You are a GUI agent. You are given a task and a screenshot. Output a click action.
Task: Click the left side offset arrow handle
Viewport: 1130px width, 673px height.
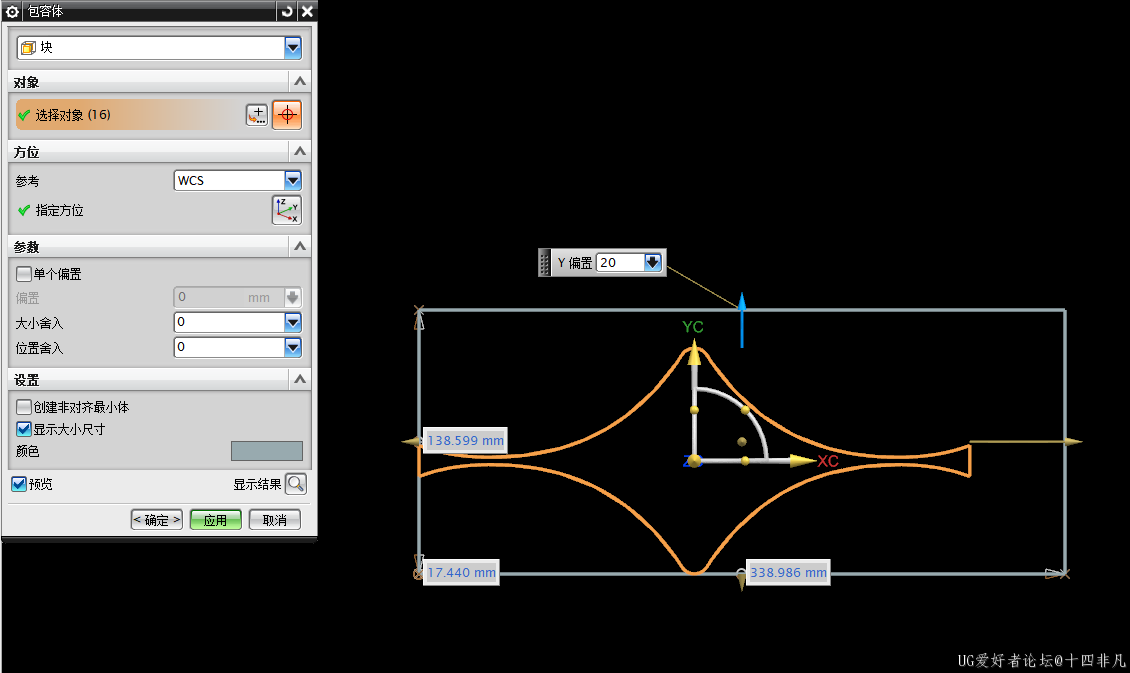(411, 441)
